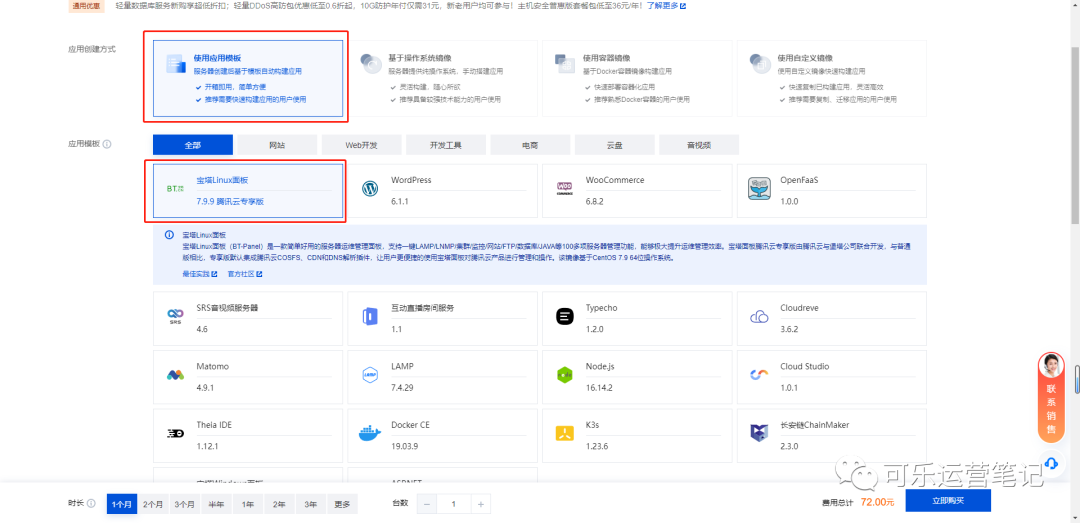Click the Cloudreve cloud icon

(759, 317)
